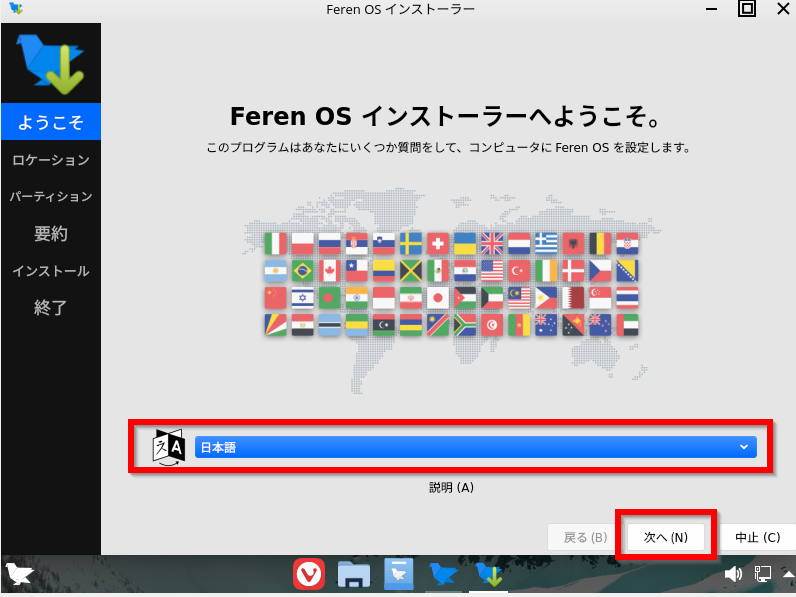Image resolution: width=796 pixels, height=597 pixels.
Task: Click the Canada flag
Action: (329, 271)
